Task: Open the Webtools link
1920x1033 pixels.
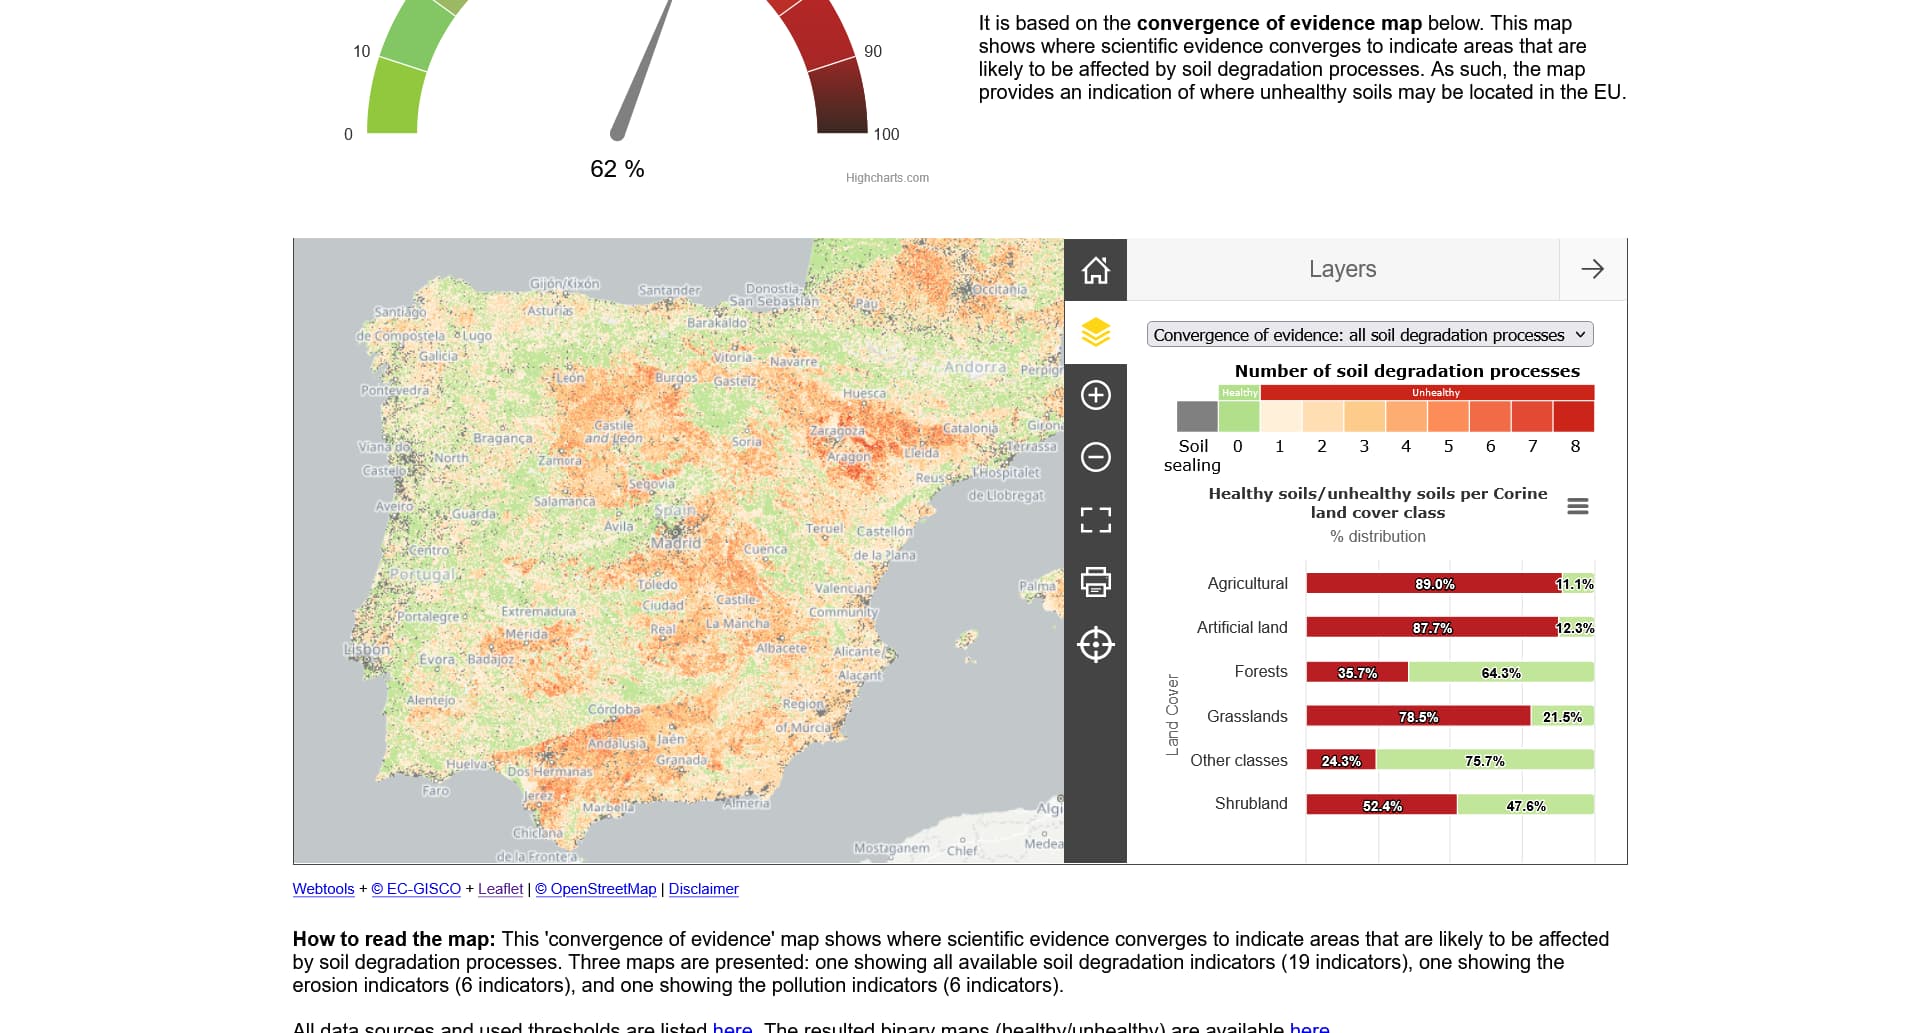Action: pos(323,889)
